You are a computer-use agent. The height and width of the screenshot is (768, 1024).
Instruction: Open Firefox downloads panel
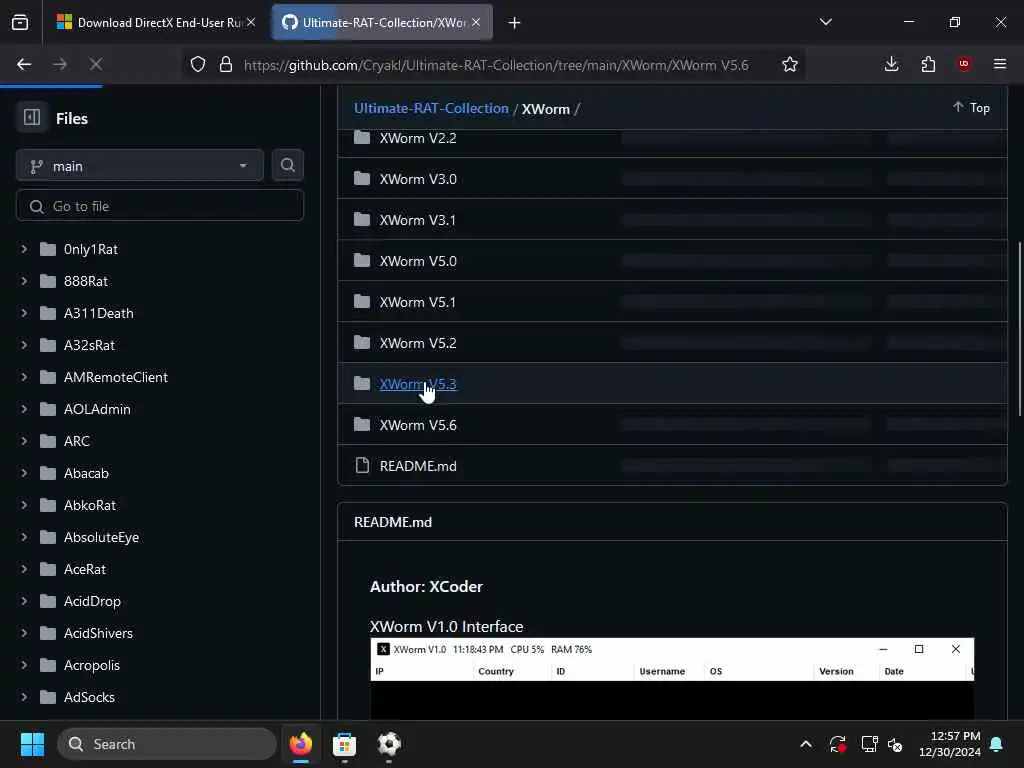click(x=891, y=64)
